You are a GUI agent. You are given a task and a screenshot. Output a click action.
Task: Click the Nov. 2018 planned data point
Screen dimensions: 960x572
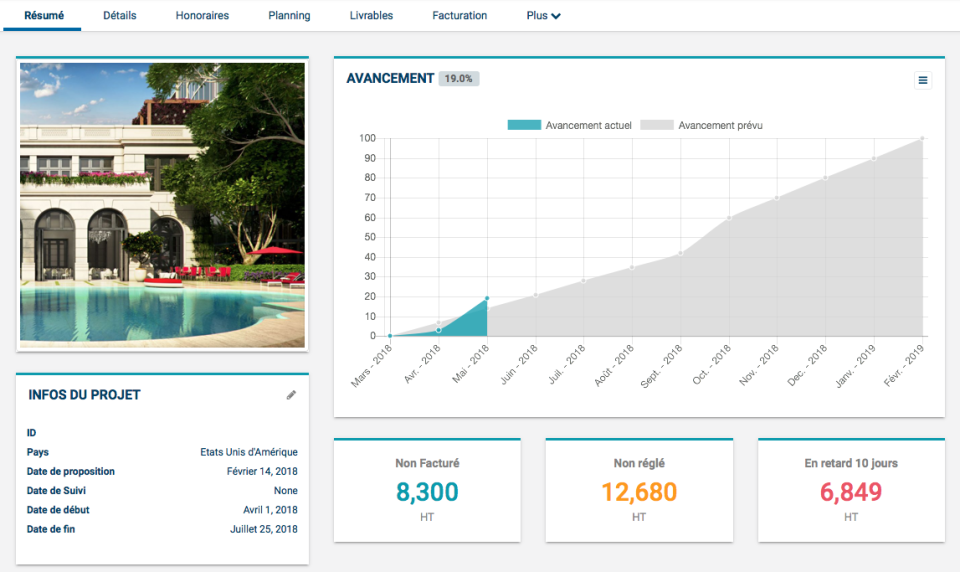point(777,198)
